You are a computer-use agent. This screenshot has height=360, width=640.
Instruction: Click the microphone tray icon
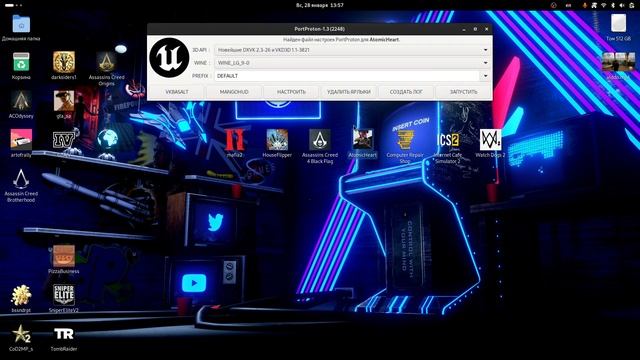click(584, 5)
